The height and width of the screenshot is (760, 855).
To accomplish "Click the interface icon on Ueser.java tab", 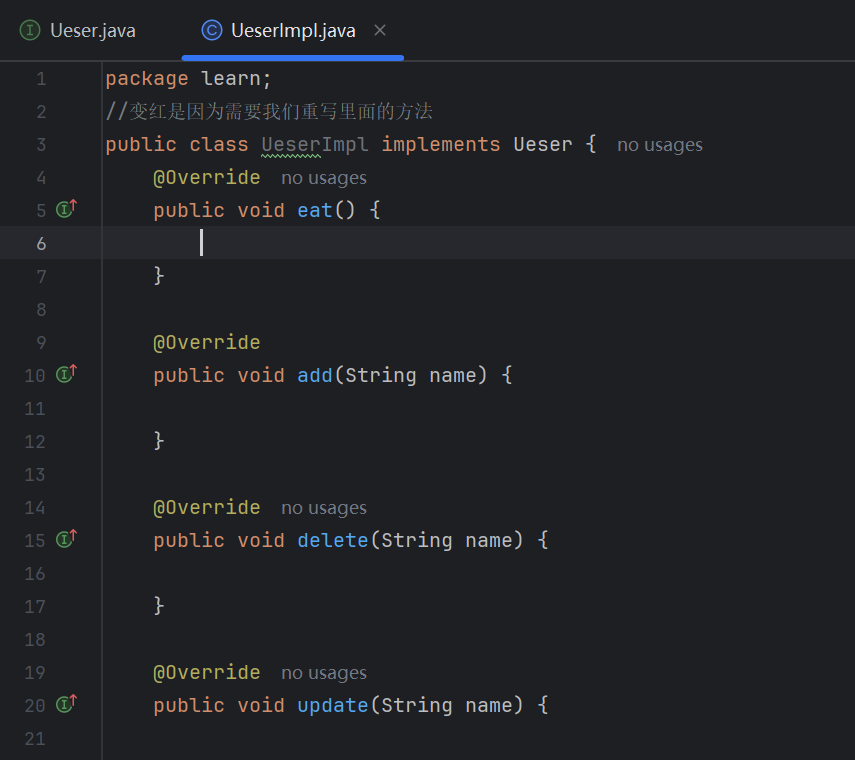I will point(30,30).
